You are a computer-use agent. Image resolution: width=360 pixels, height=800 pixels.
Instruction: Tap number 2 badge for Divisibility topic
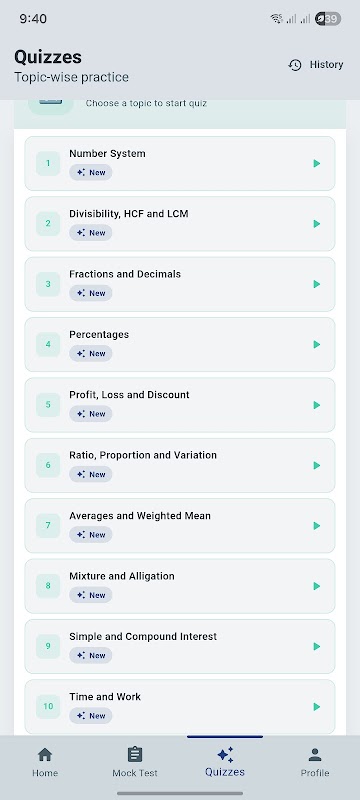pyautogui.click(x=48, y=223)
